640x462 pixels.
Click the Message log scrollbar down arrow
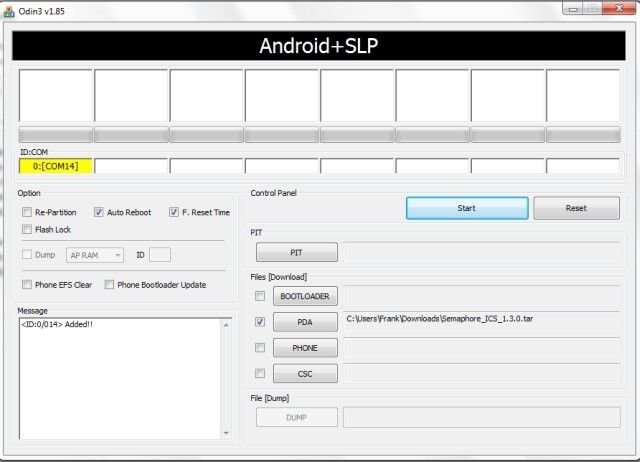[226, 433]
